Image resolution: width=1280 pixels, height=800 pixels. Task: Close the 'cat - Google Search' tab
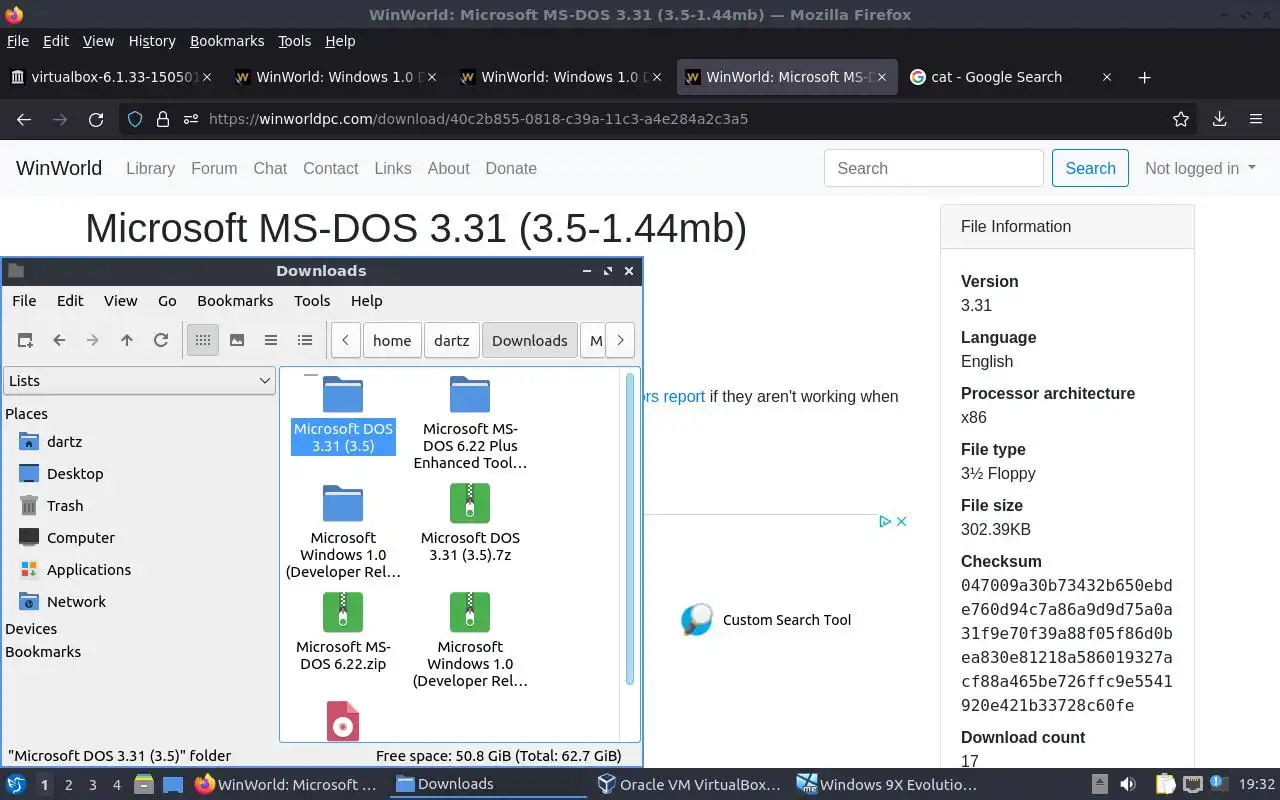click(1106, 77)
